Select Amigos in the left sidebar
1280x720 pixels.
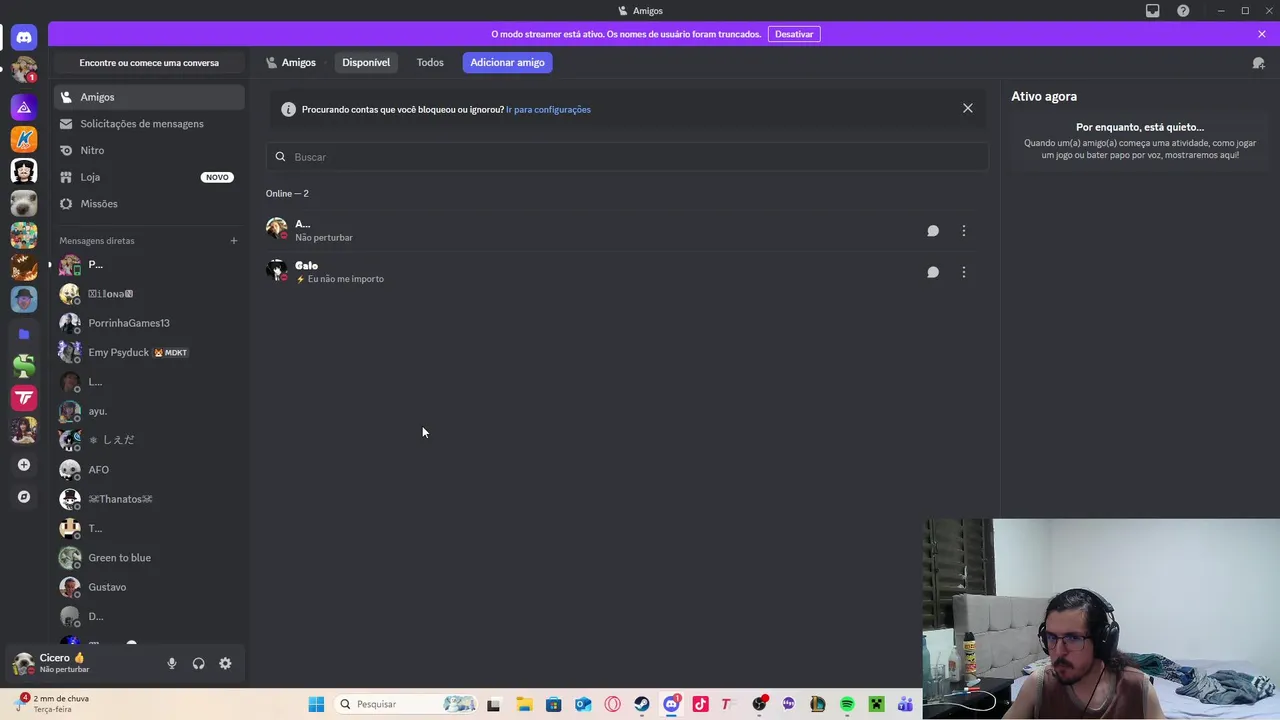[x=149, y=97]
